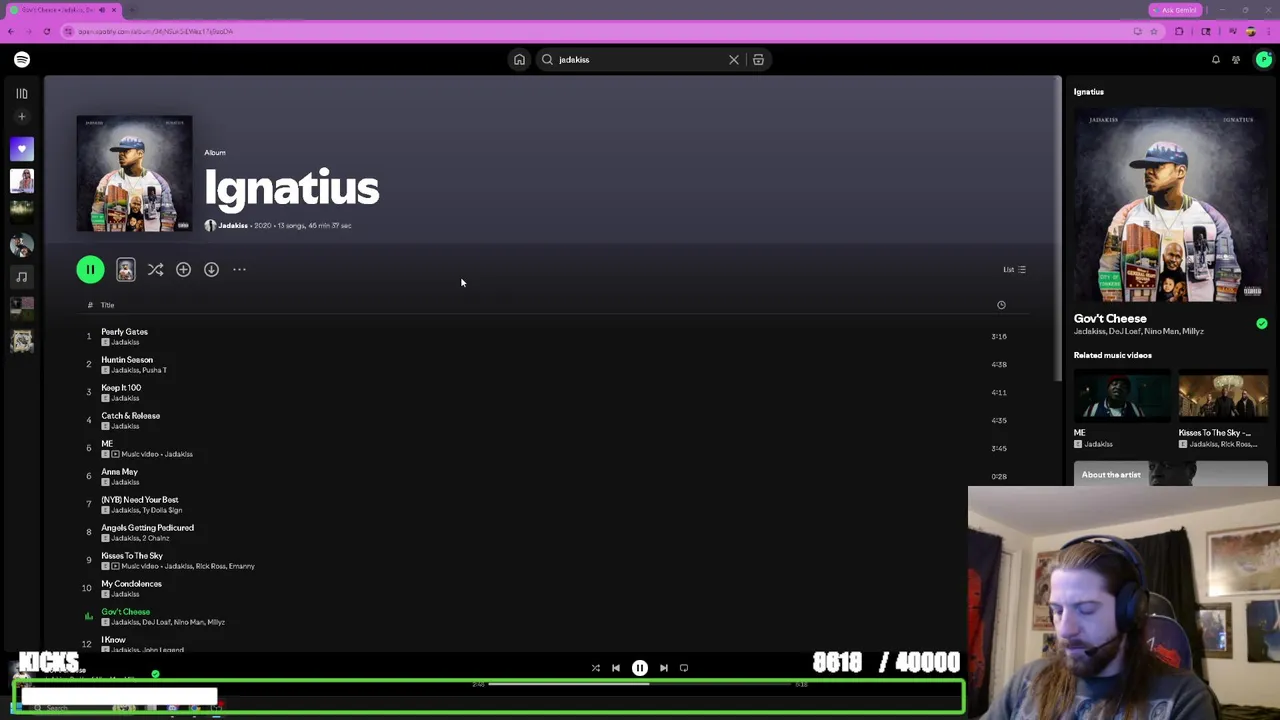Click the main view scrollbar
The image size is (1280, 720).
pyautogui.click(x=1059, y=228)
